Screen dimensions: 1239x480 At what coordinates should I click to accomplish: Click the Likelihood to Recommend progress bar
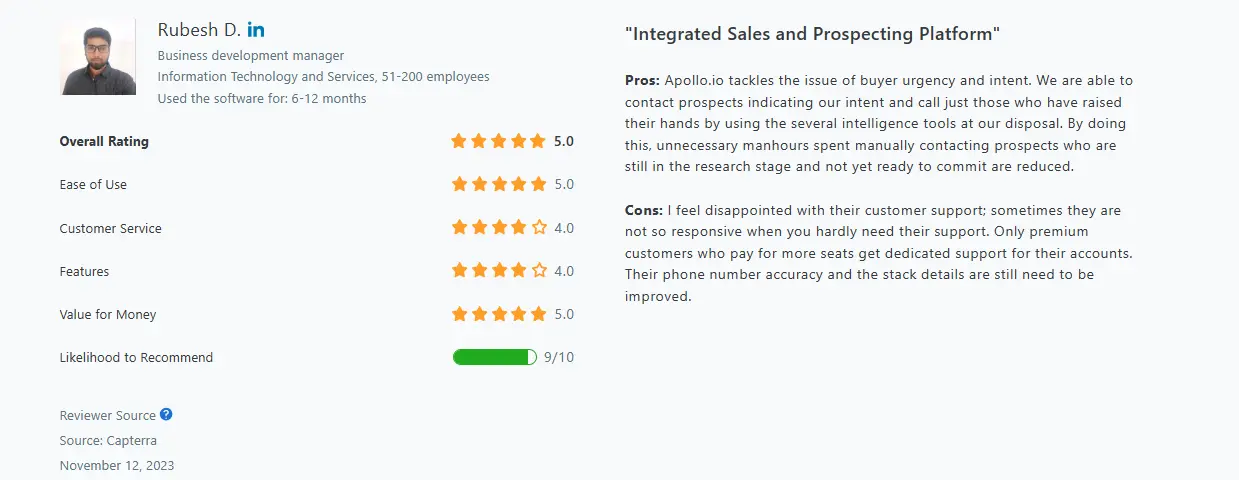tap(494, 357)
